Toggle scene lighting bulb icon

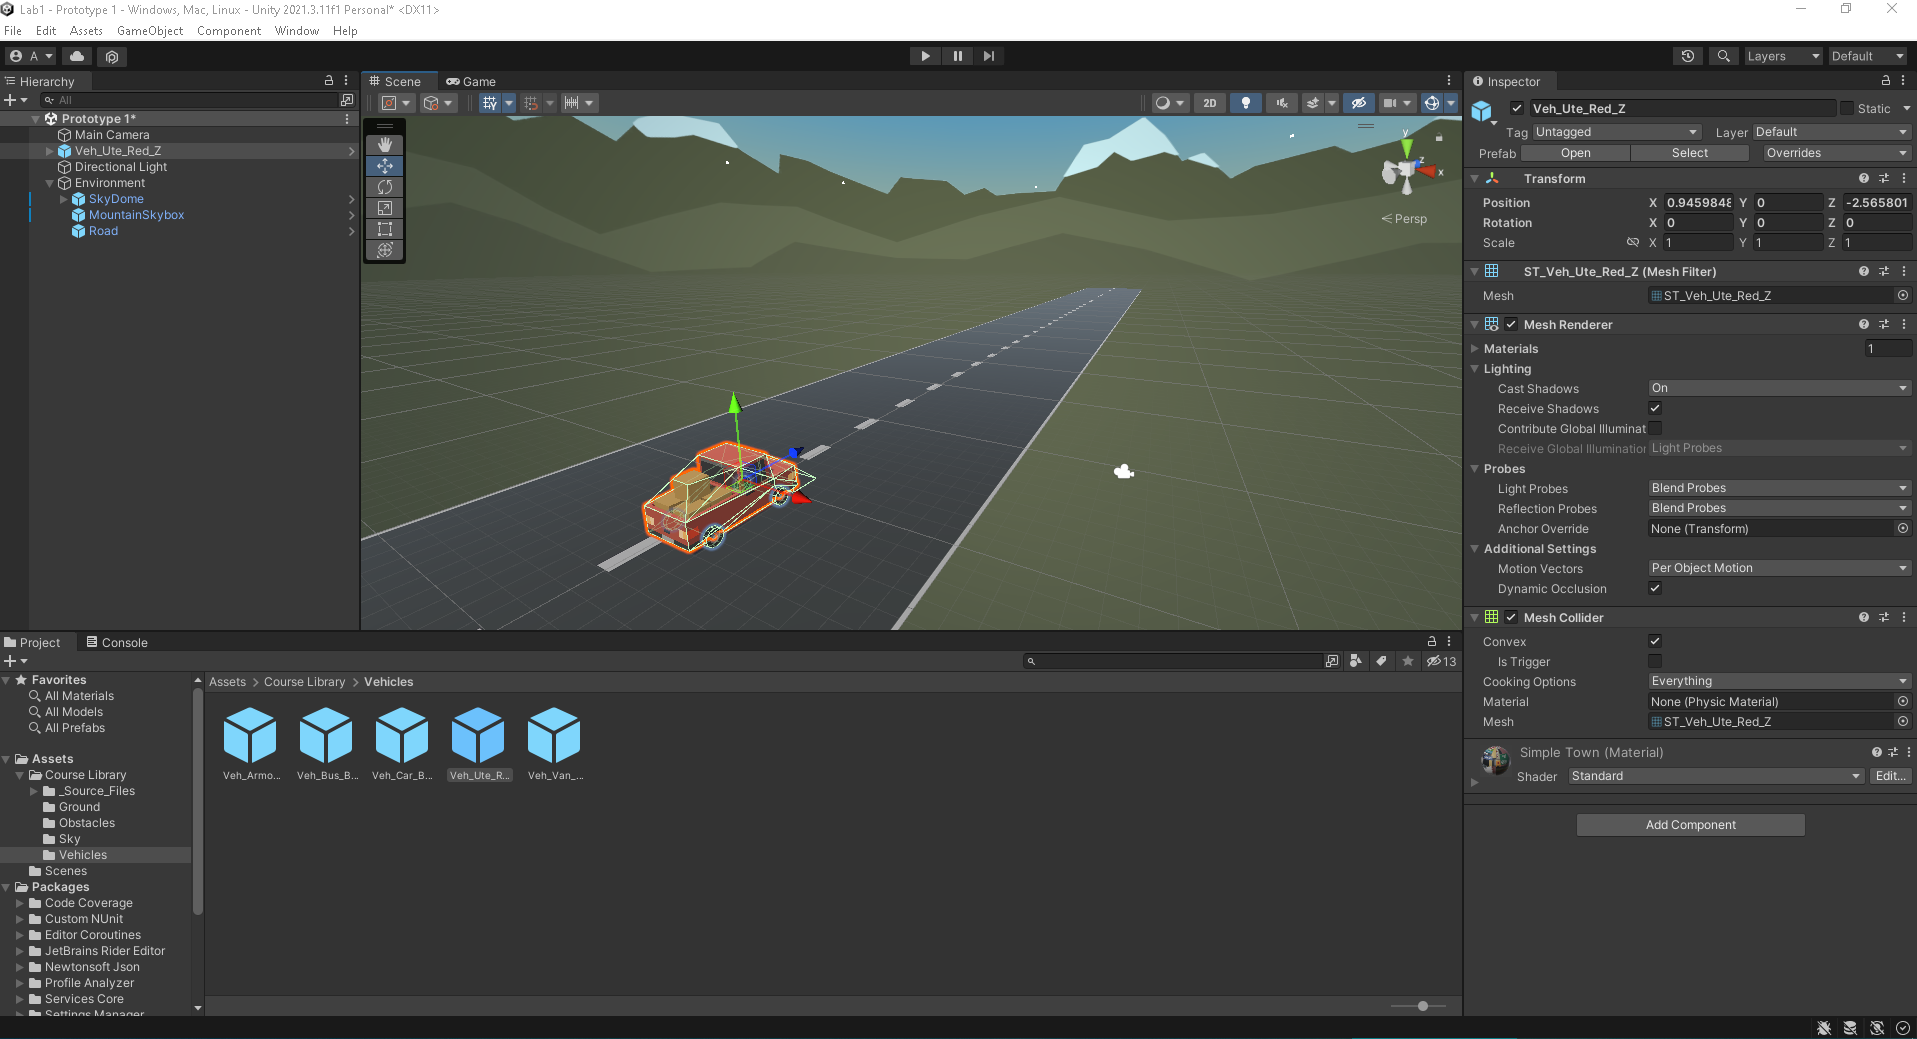coord(1245,103)
